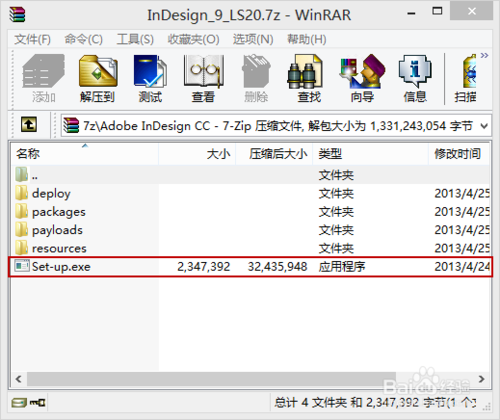Select the payloads folder icon

point(22,230)
